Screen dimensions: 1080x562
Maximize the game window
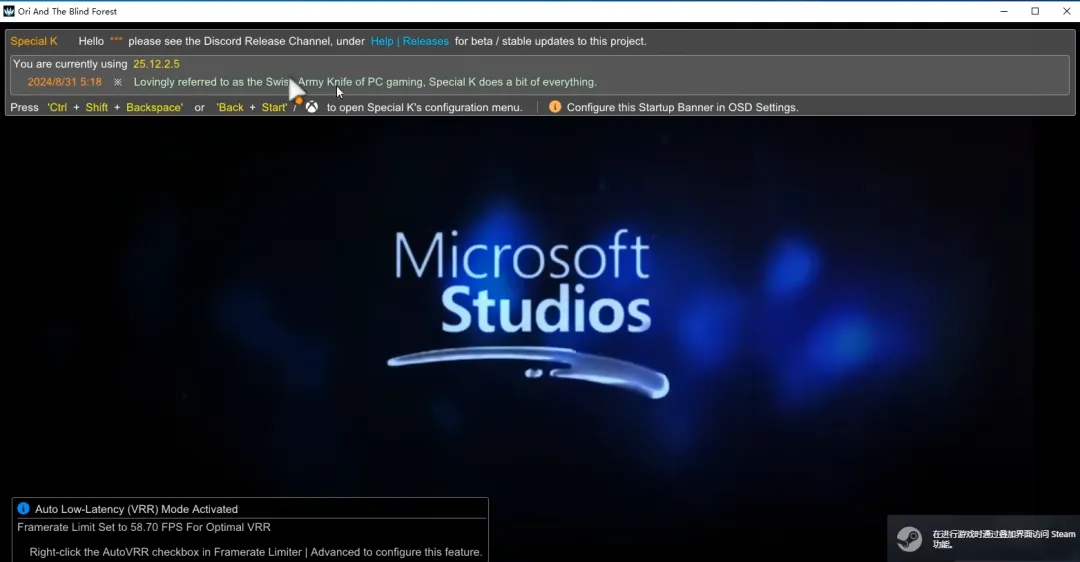tap(1035, 11)
